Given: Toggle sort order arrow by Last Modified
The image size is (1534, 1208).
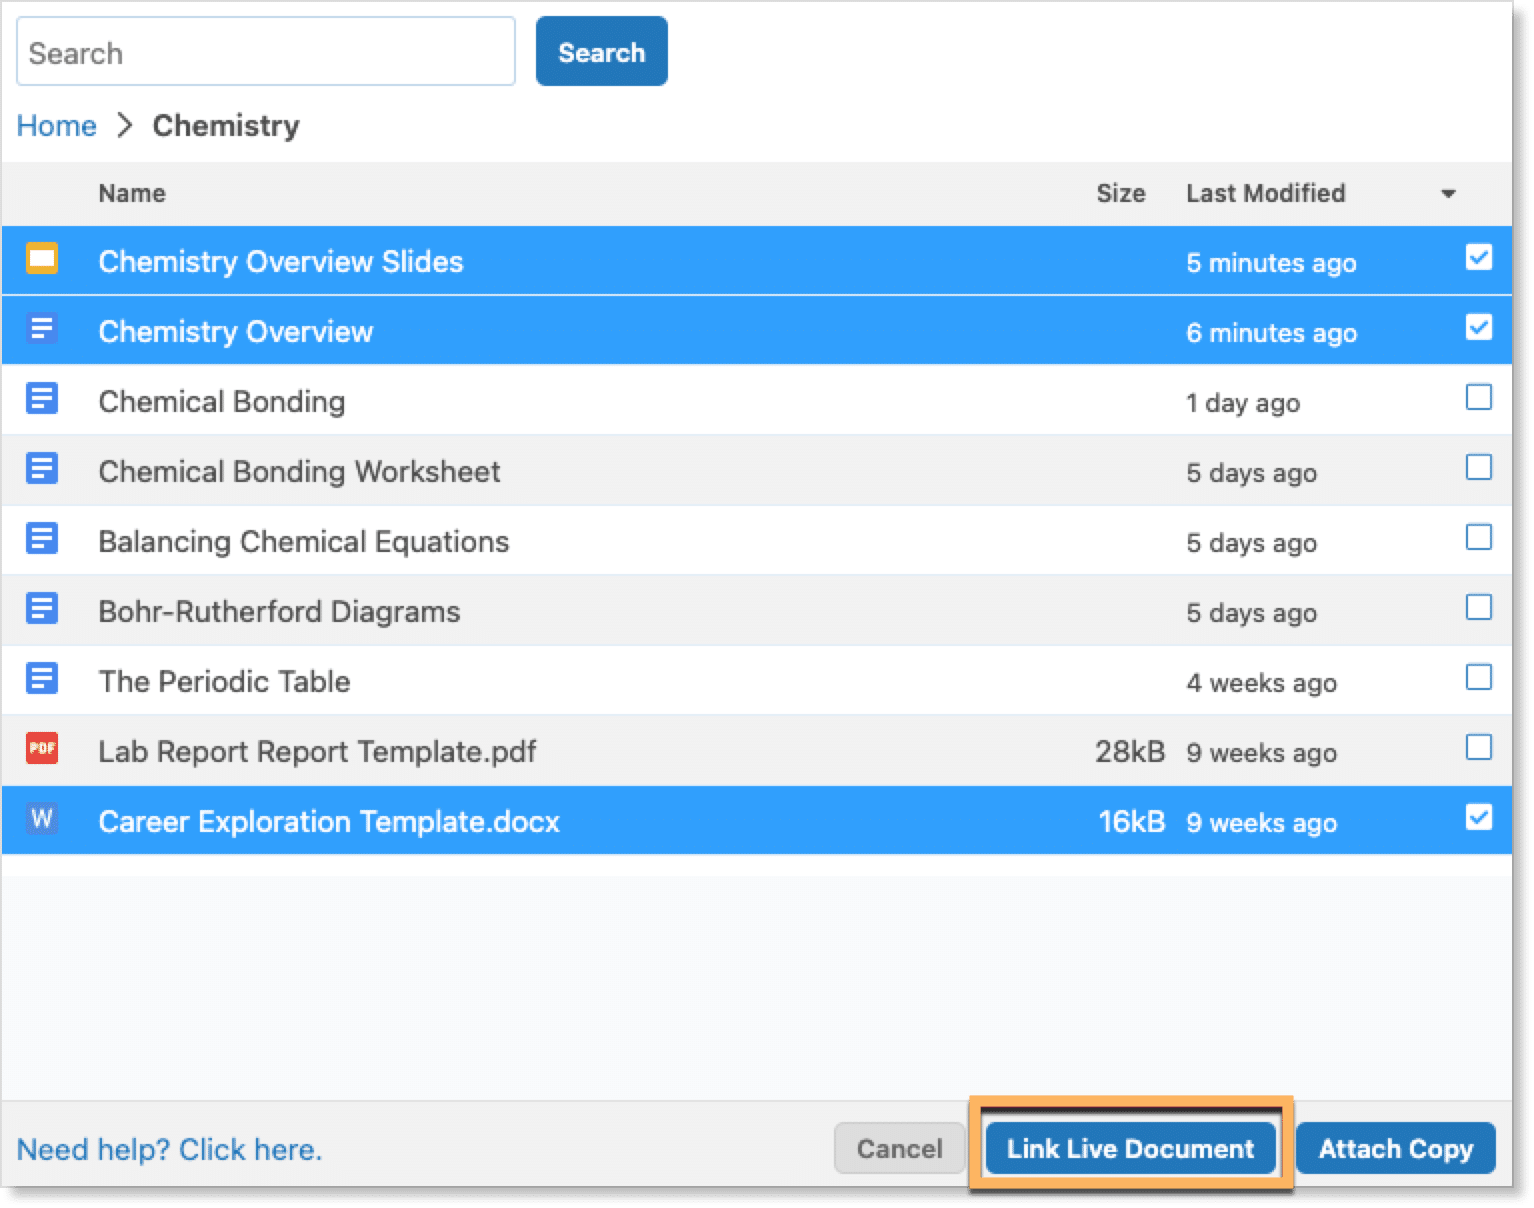Looking at the screenshot, I should click(1447, 194).
